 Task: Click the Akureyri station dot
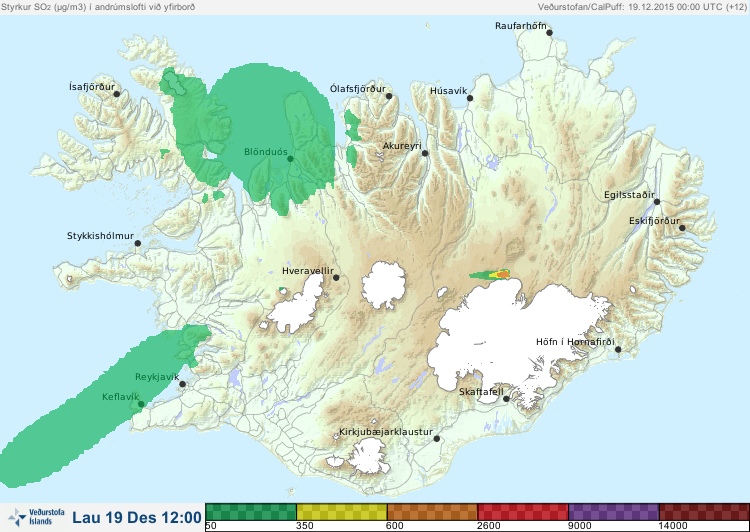425,153
